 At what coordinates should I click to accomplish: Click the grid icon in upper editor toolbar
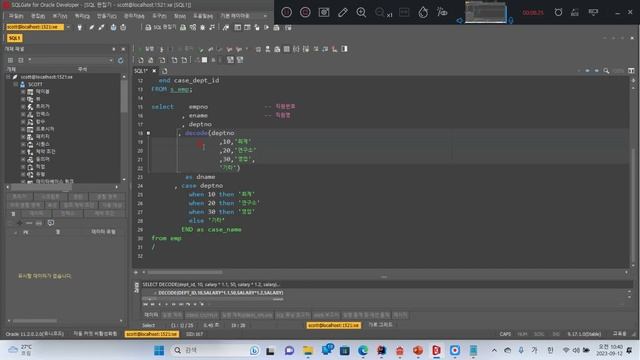point(287,49)
